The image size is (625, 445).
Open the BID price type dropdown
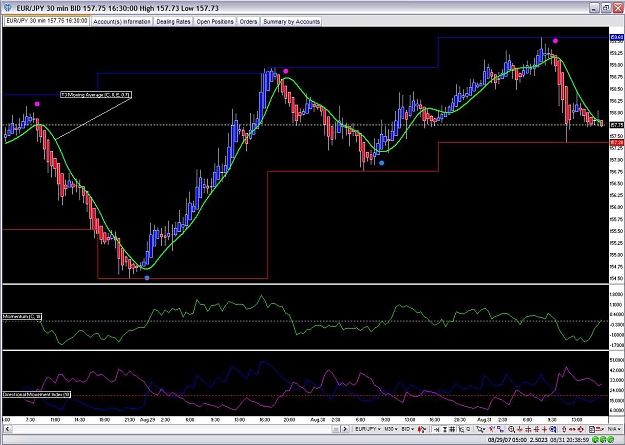click(408, 429)
